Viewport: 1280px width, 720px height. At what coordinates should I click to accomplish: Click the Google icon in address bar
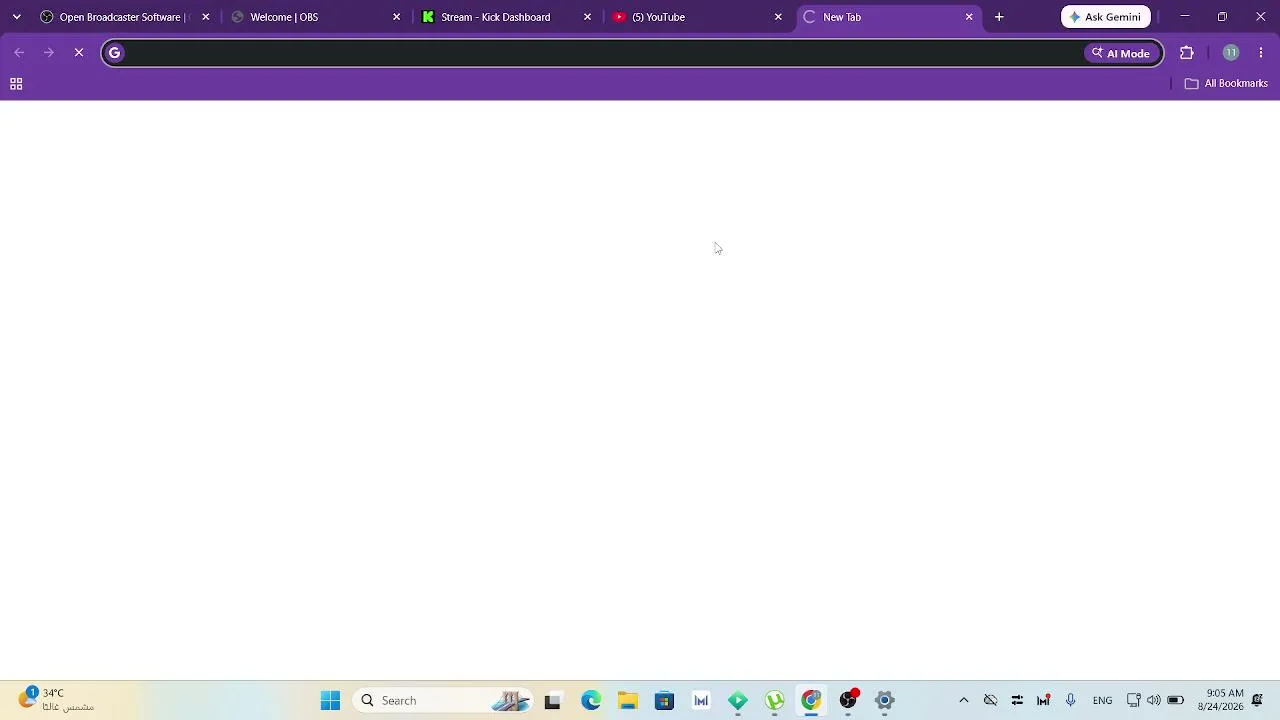tap(115, 53)
